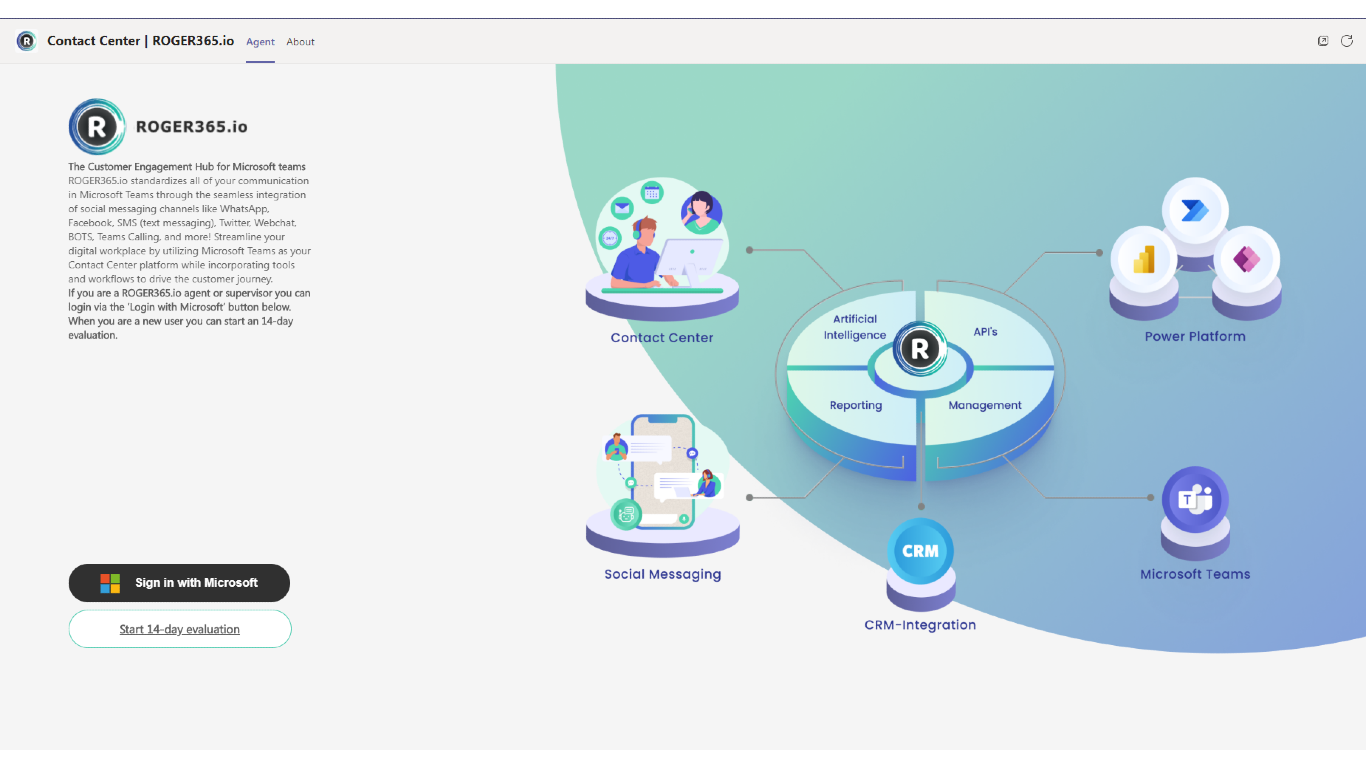The image size is (1366, 768).
Task: Open the Agent tab
Action: (x=260, y=42)
